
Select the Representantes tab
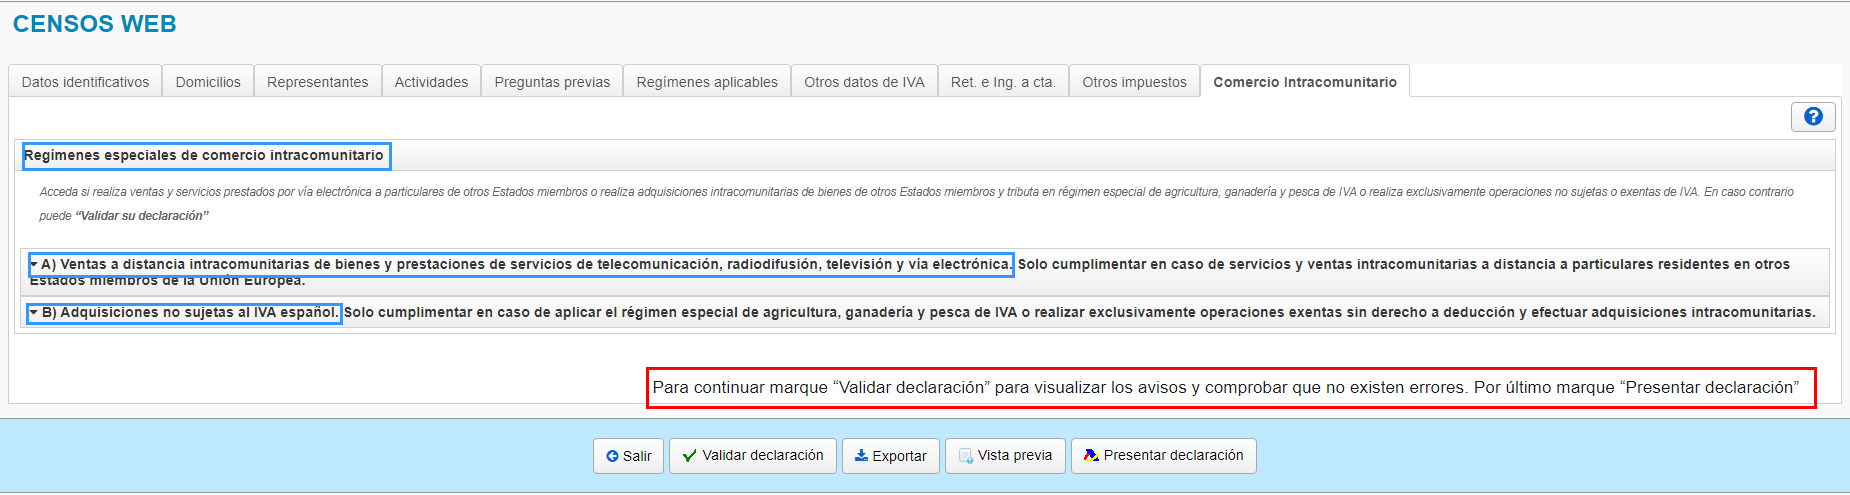click(x=317, y=82)
